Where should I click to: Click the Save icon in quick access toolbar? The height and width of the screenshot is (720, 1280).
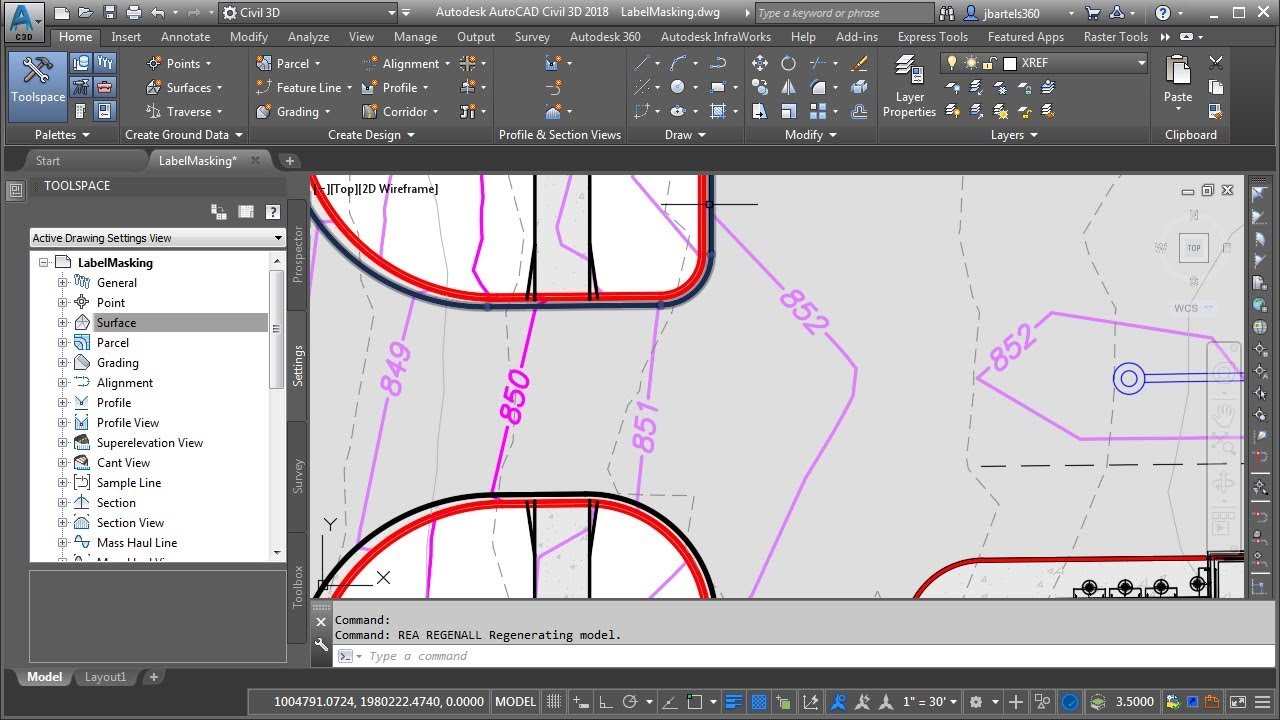(x=112, y=13)
